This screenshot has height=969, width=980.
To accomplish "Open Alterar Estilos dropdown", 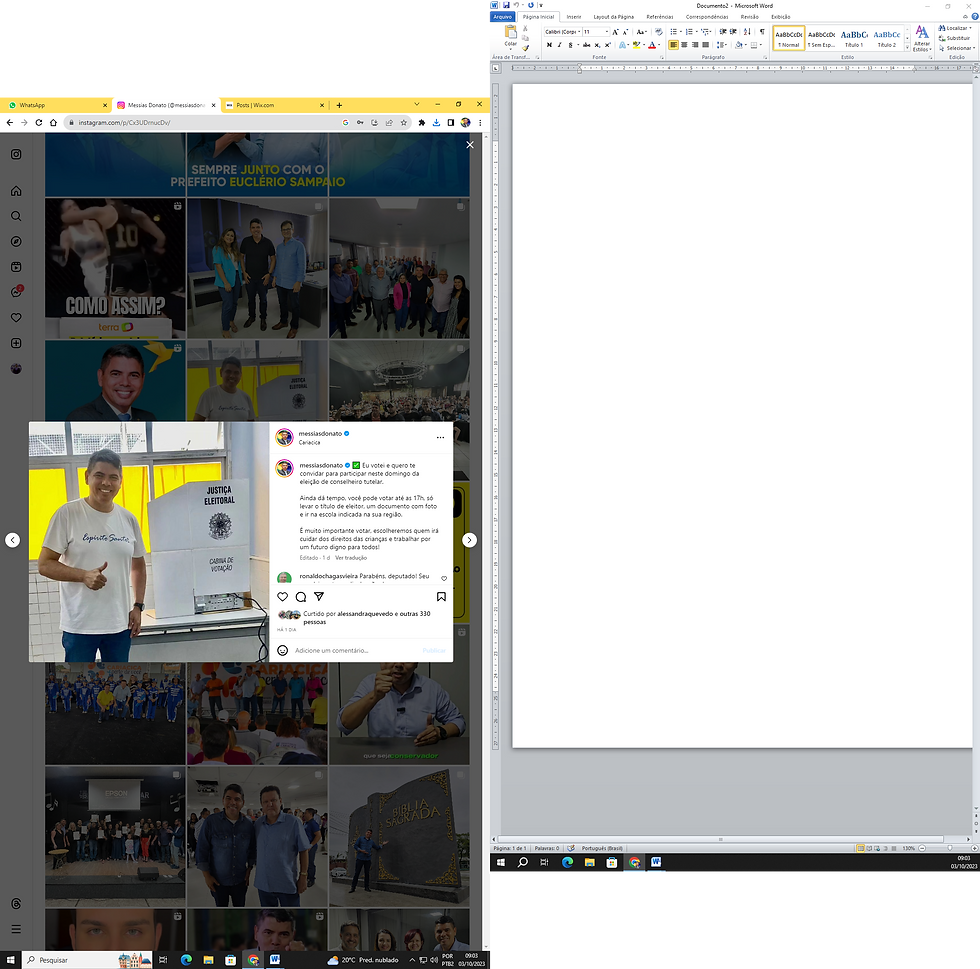I will [x=922, y=39].
